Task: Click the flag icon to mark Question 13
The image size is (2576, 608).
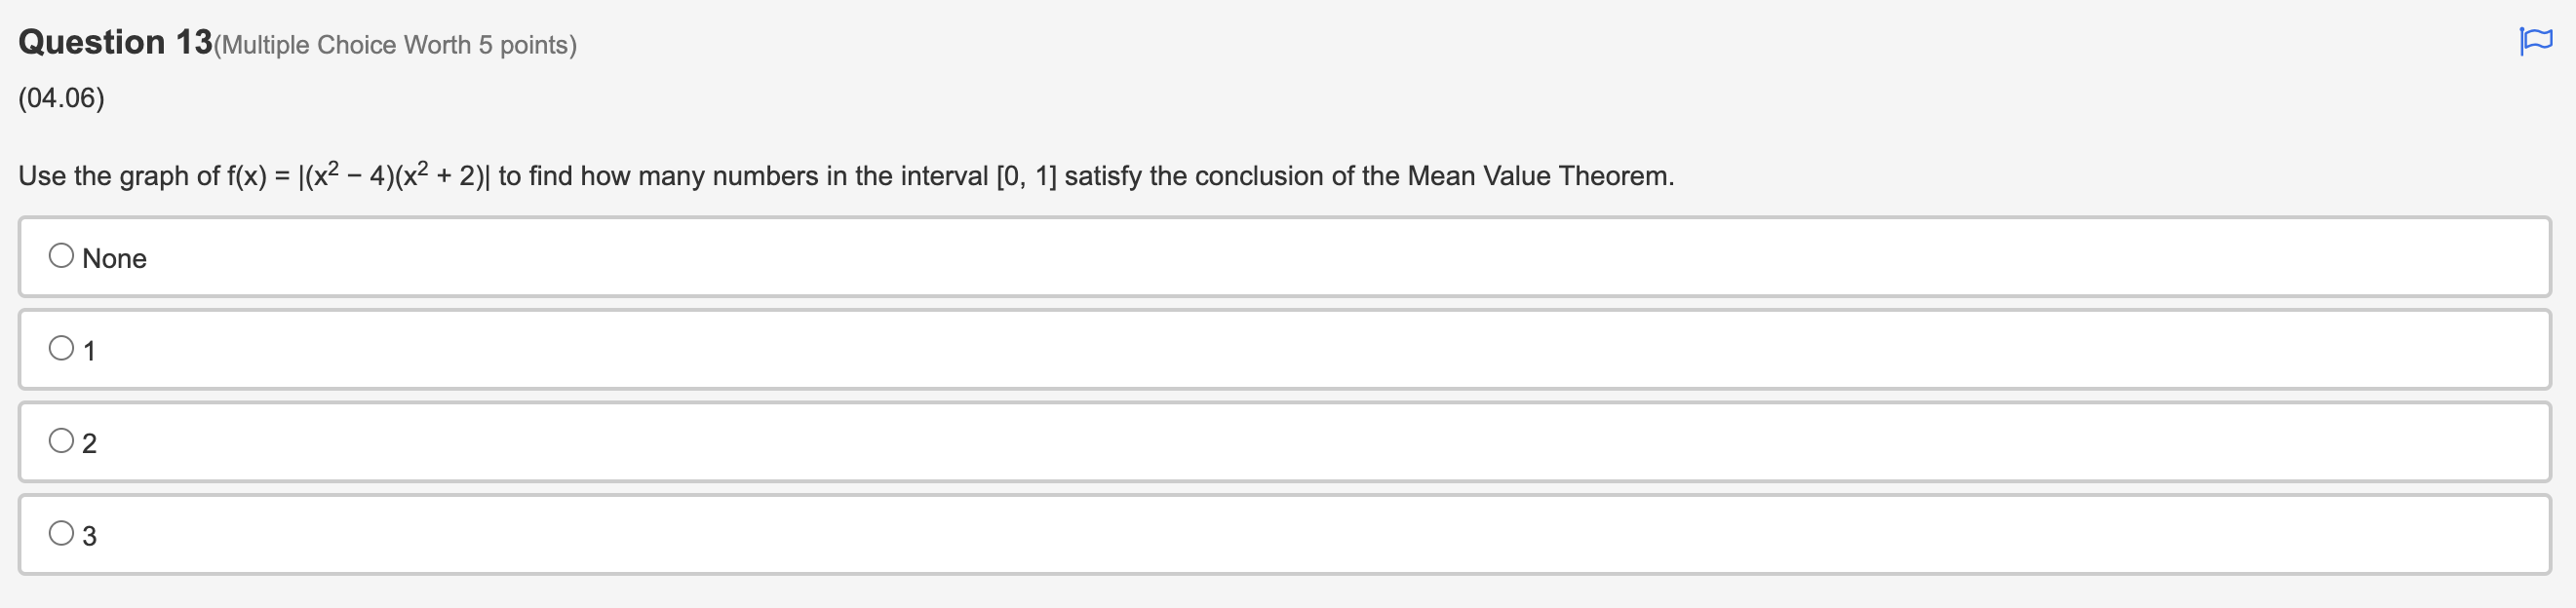Action: 2538,40
